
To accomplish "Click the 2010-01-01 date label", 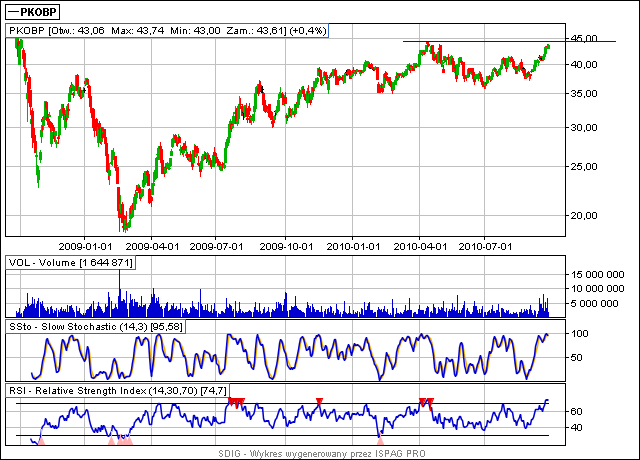I will coord(353,247).
